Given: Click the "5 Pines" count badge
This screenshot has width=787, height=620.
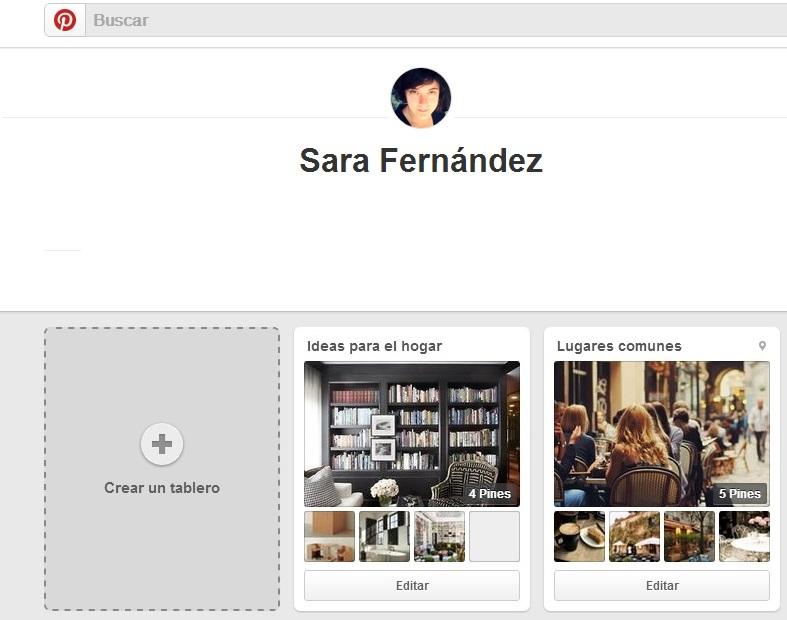Looking at the screenshot, I should (739, 493).
